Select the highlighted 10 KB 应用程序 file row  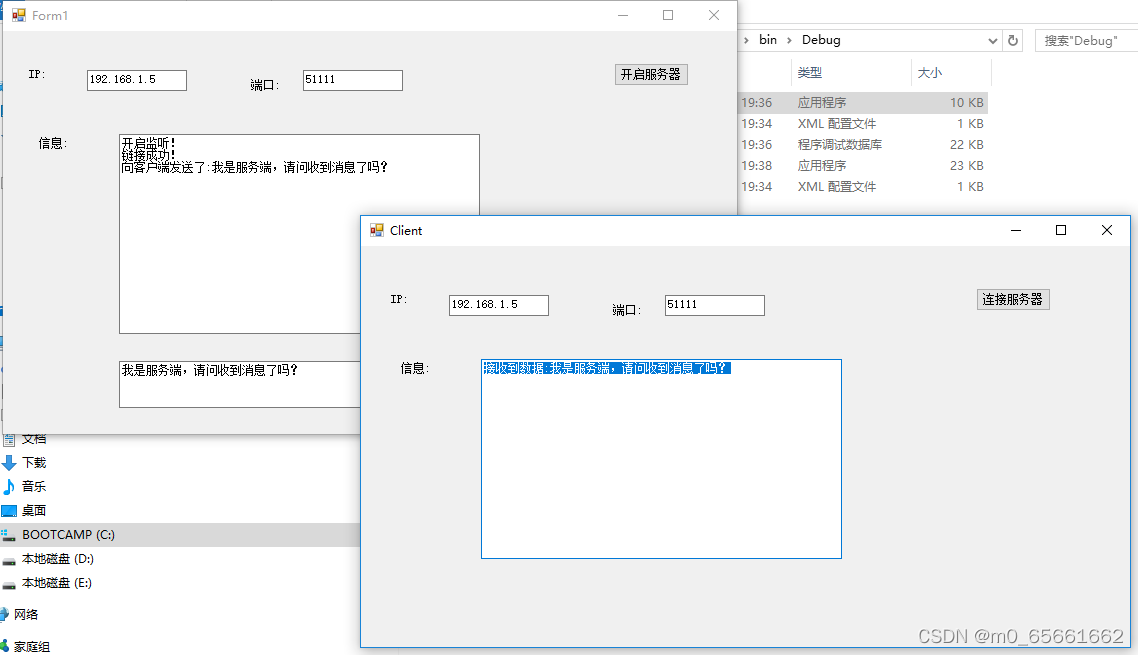860,102
